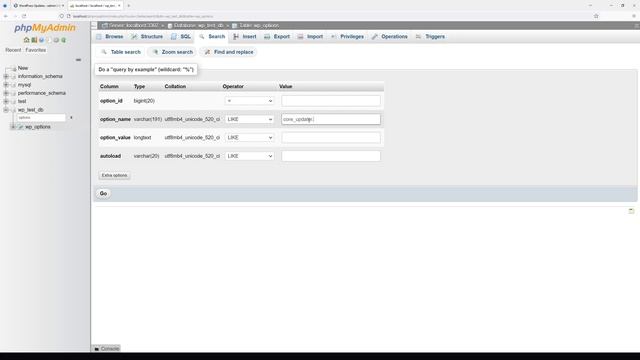
Task: Open the autoload LIKE operator dropdown
Action: point(249,156)
